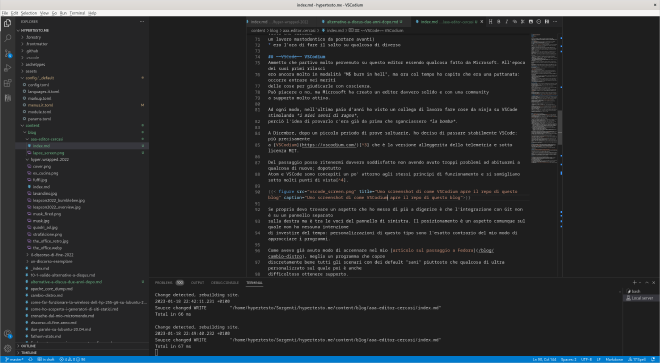Open the Accounts icon above the gear
Image resolution: width=660 pixels, height=363 pixels.
pyautogui.click(x=8, y=334)
